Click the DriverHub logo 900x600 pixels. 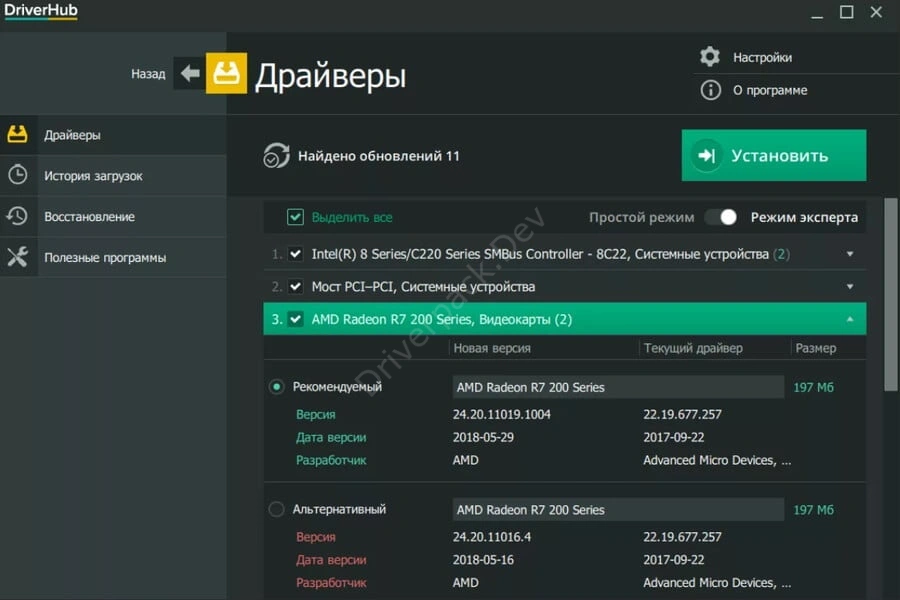click(x=41, y=11)
